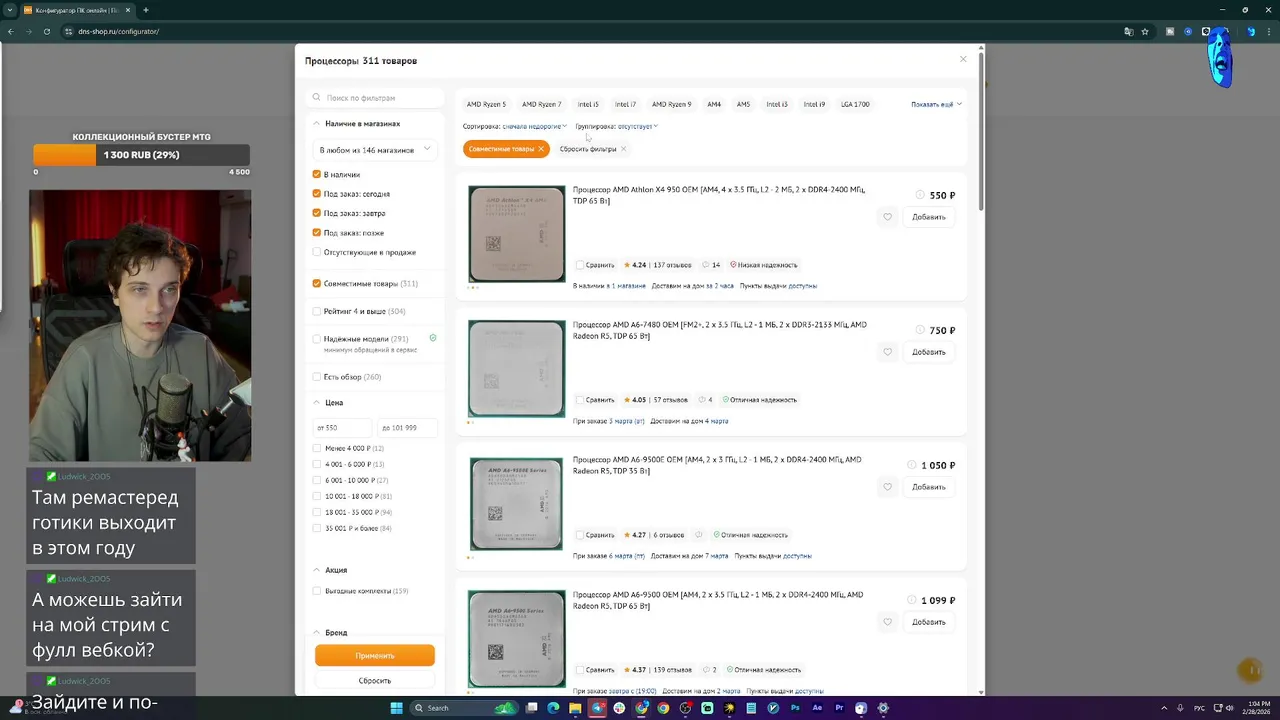Enable 'Надёжные модели' filter checkbox
Image resolution: width=1280 pixels, height=720 pixels.
pos(317,339)
